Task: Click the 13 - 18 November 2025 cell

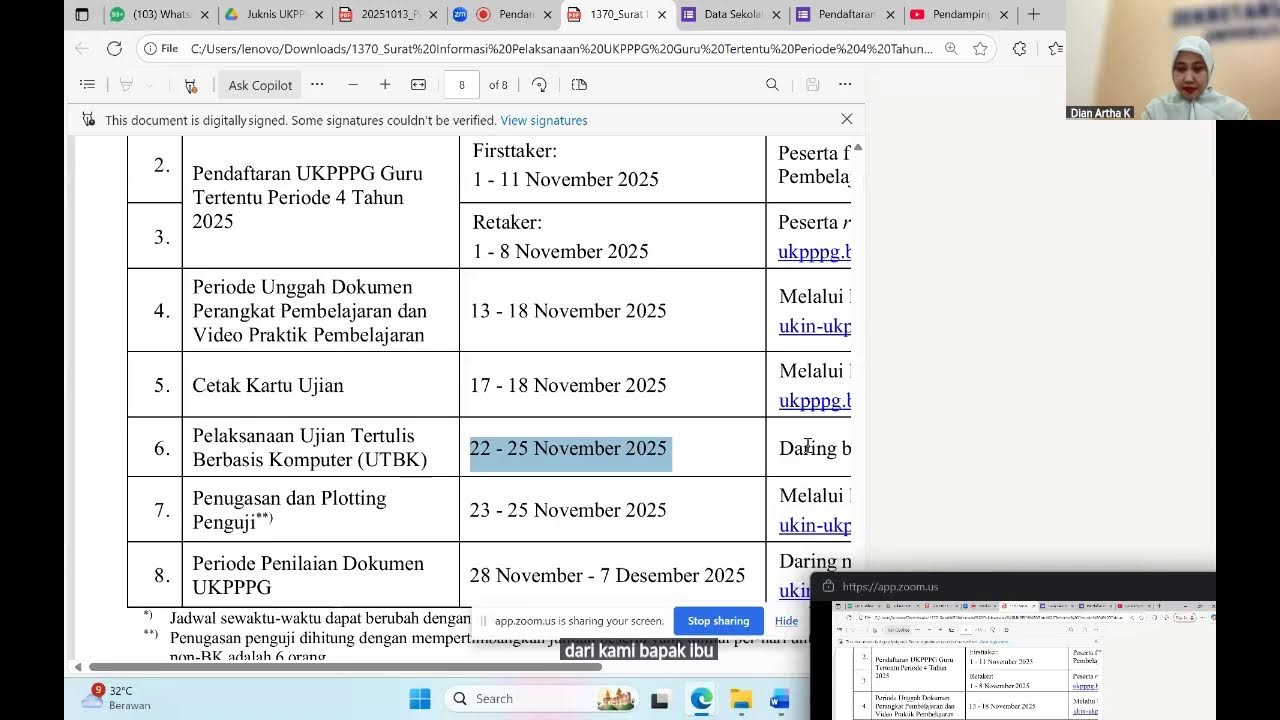Action: pyautogui.click(x=612, y=310)
